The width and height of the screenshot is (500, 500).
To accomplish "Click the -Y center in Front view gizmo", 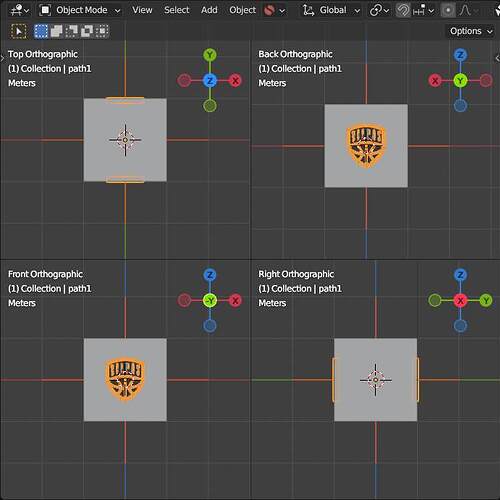I will click(x=210, y=300).
